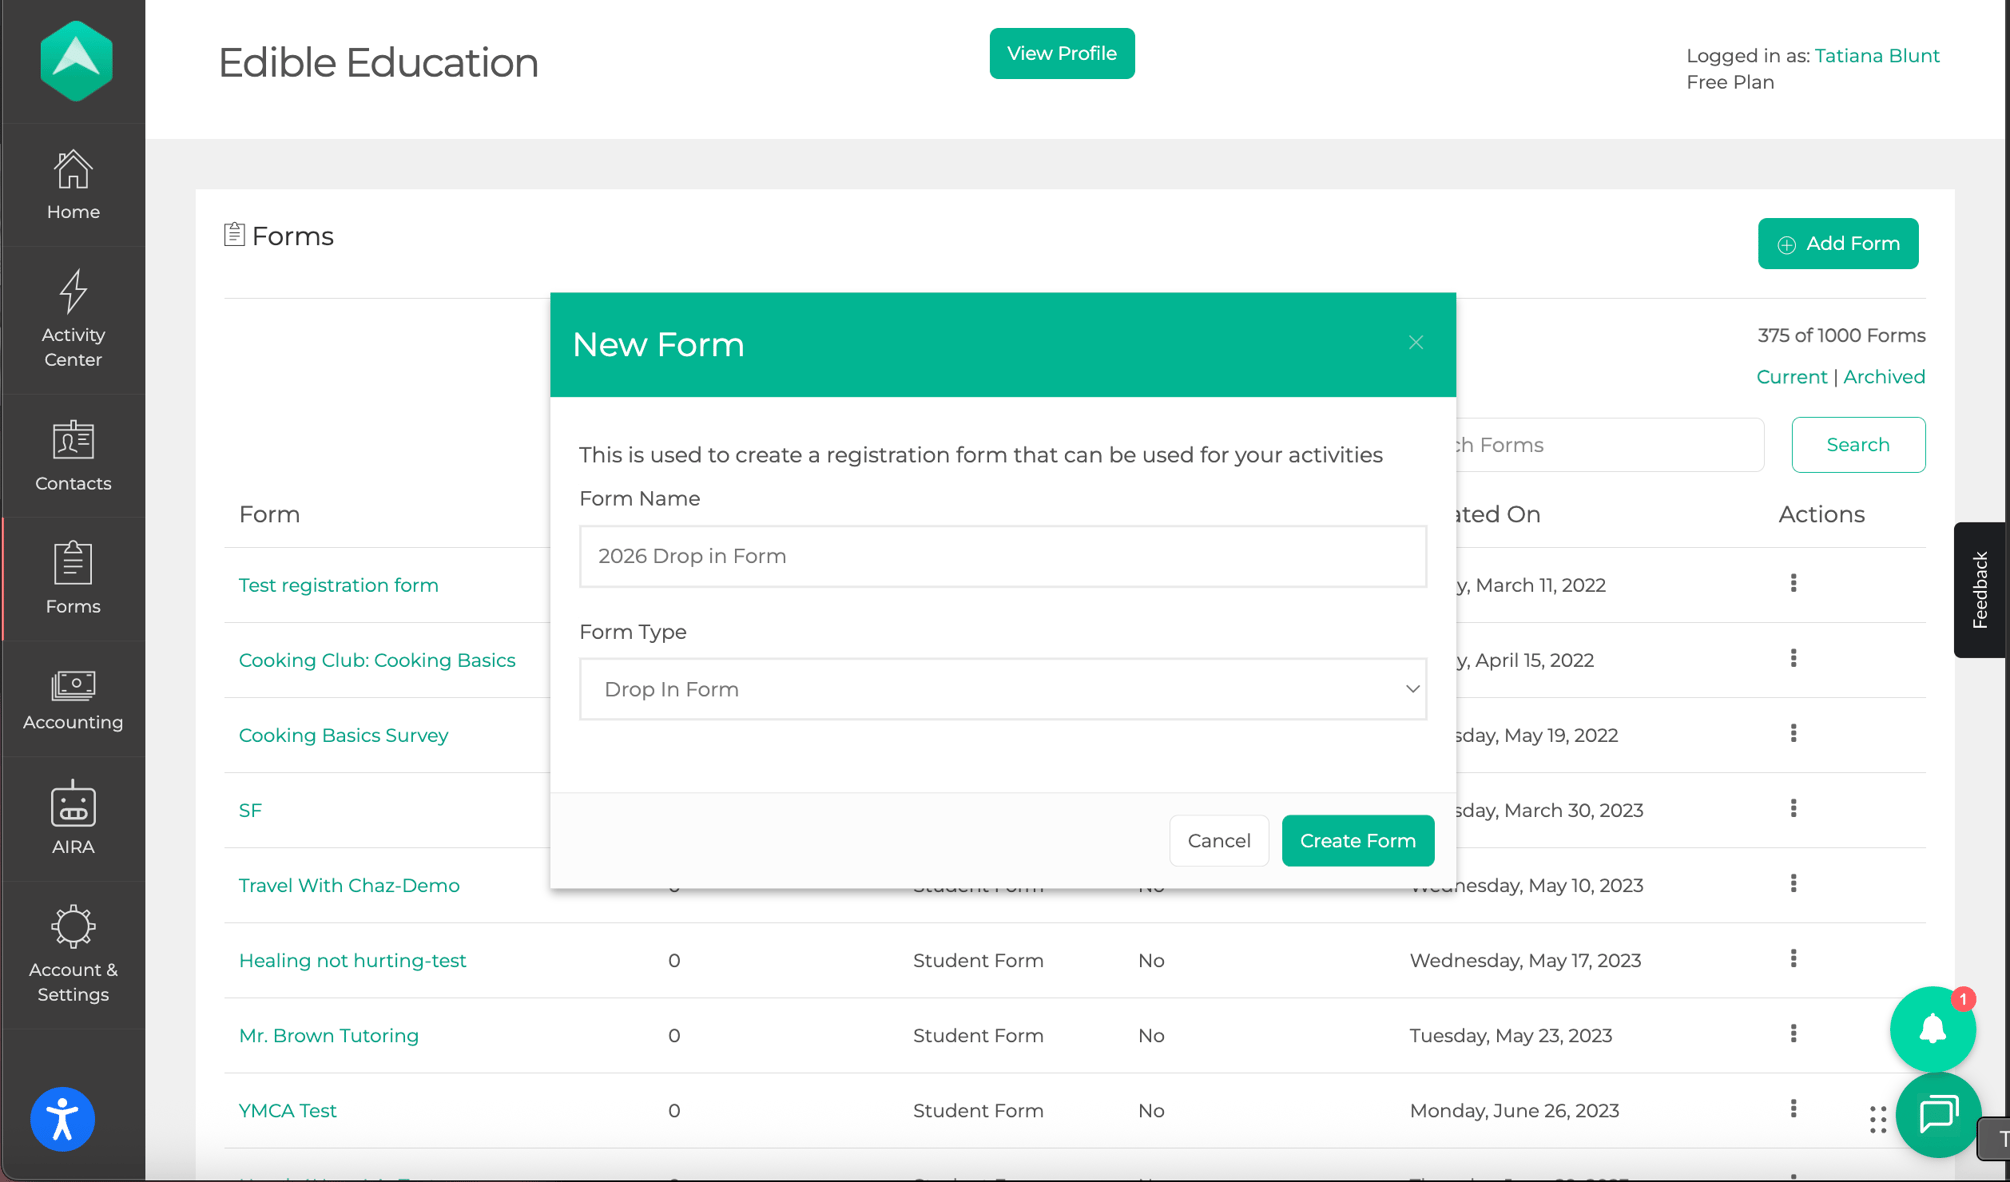Click the Create Form button
2010x1182 pixels.
(1357, 841)
